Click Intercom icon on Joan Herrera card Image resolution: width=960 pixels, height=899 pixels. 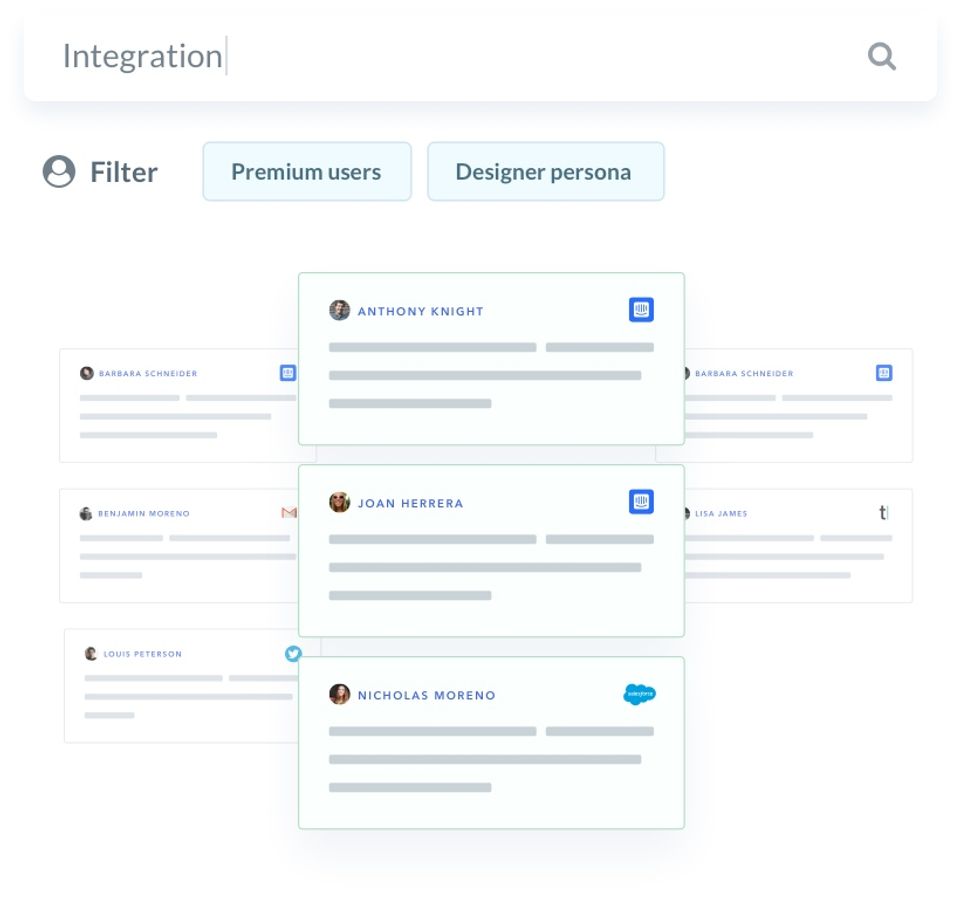click(641, 502)
